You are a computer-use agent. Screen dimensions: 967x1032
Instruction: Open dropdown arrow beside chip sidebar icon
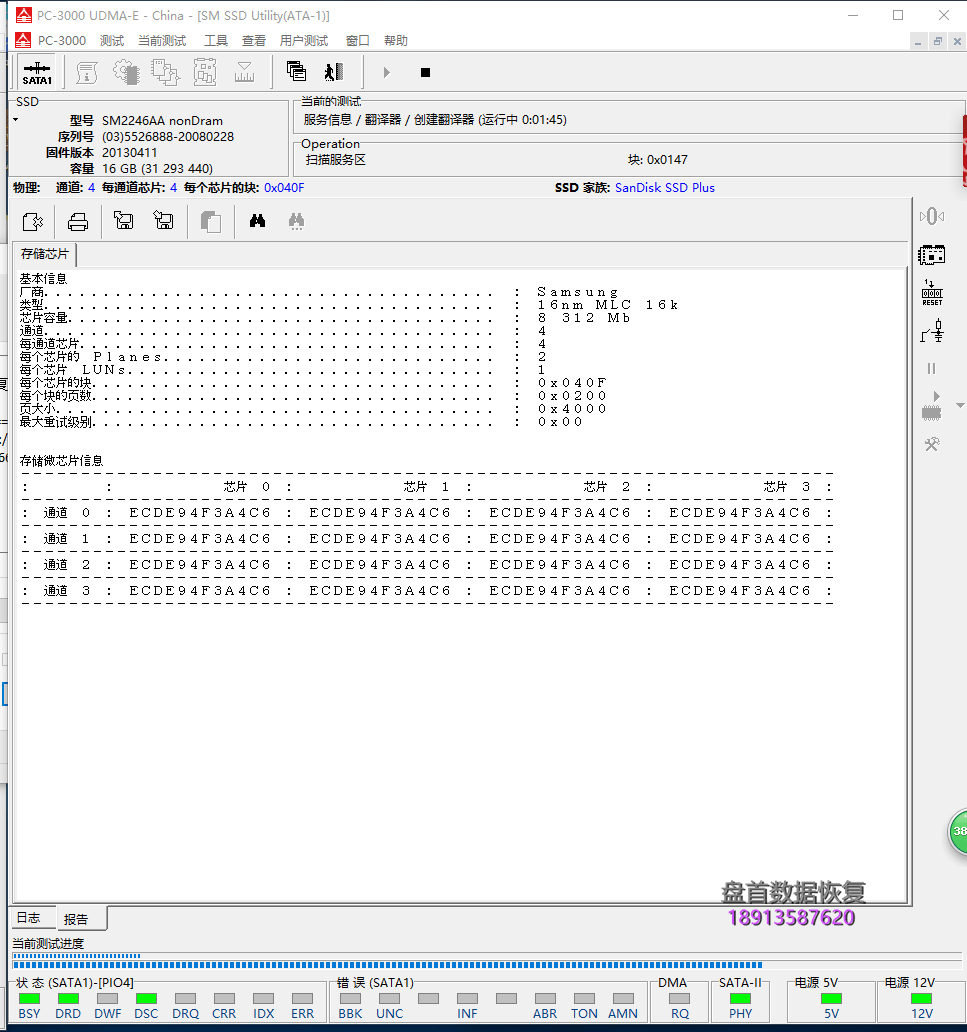[960, 405]
